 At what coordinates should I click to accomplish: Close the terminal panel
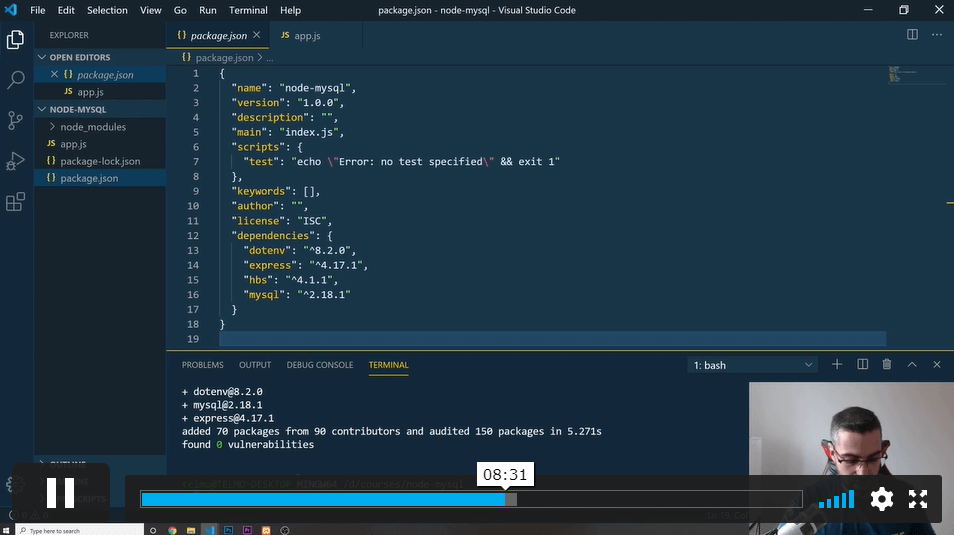click(x=936, y=365)
